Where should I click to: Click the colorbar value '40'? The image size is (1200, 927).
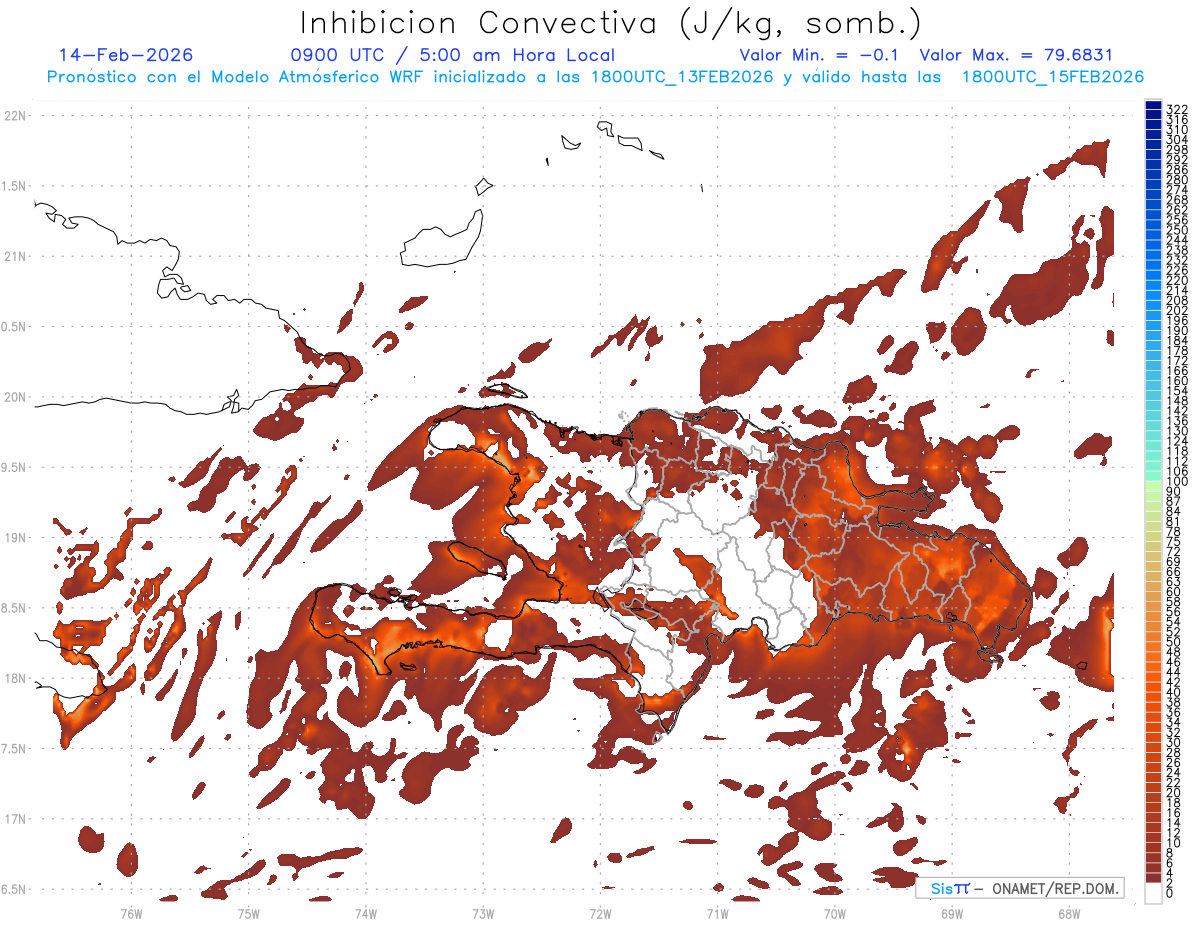[x=1174, y=692]
